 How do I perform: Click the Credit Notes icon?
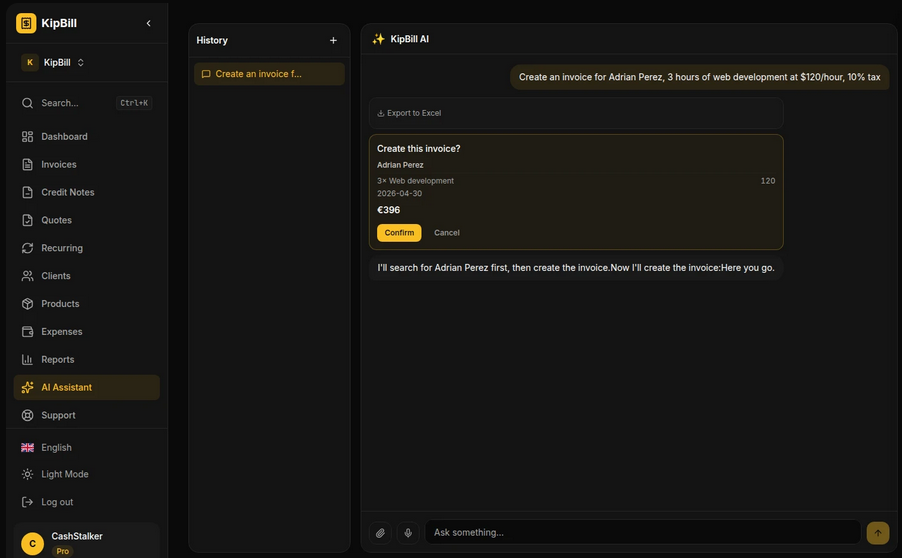click(27, 192)
